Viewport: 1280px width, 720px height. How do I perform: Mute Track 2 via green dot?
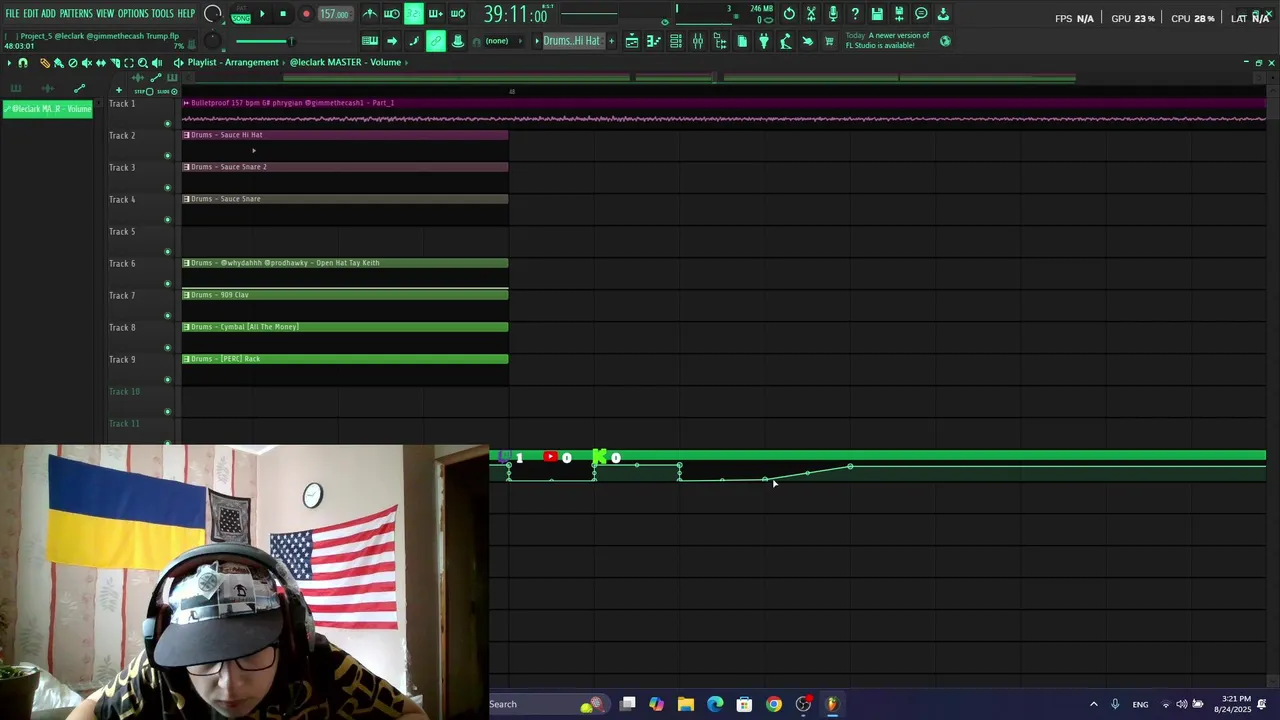point(167,155)
